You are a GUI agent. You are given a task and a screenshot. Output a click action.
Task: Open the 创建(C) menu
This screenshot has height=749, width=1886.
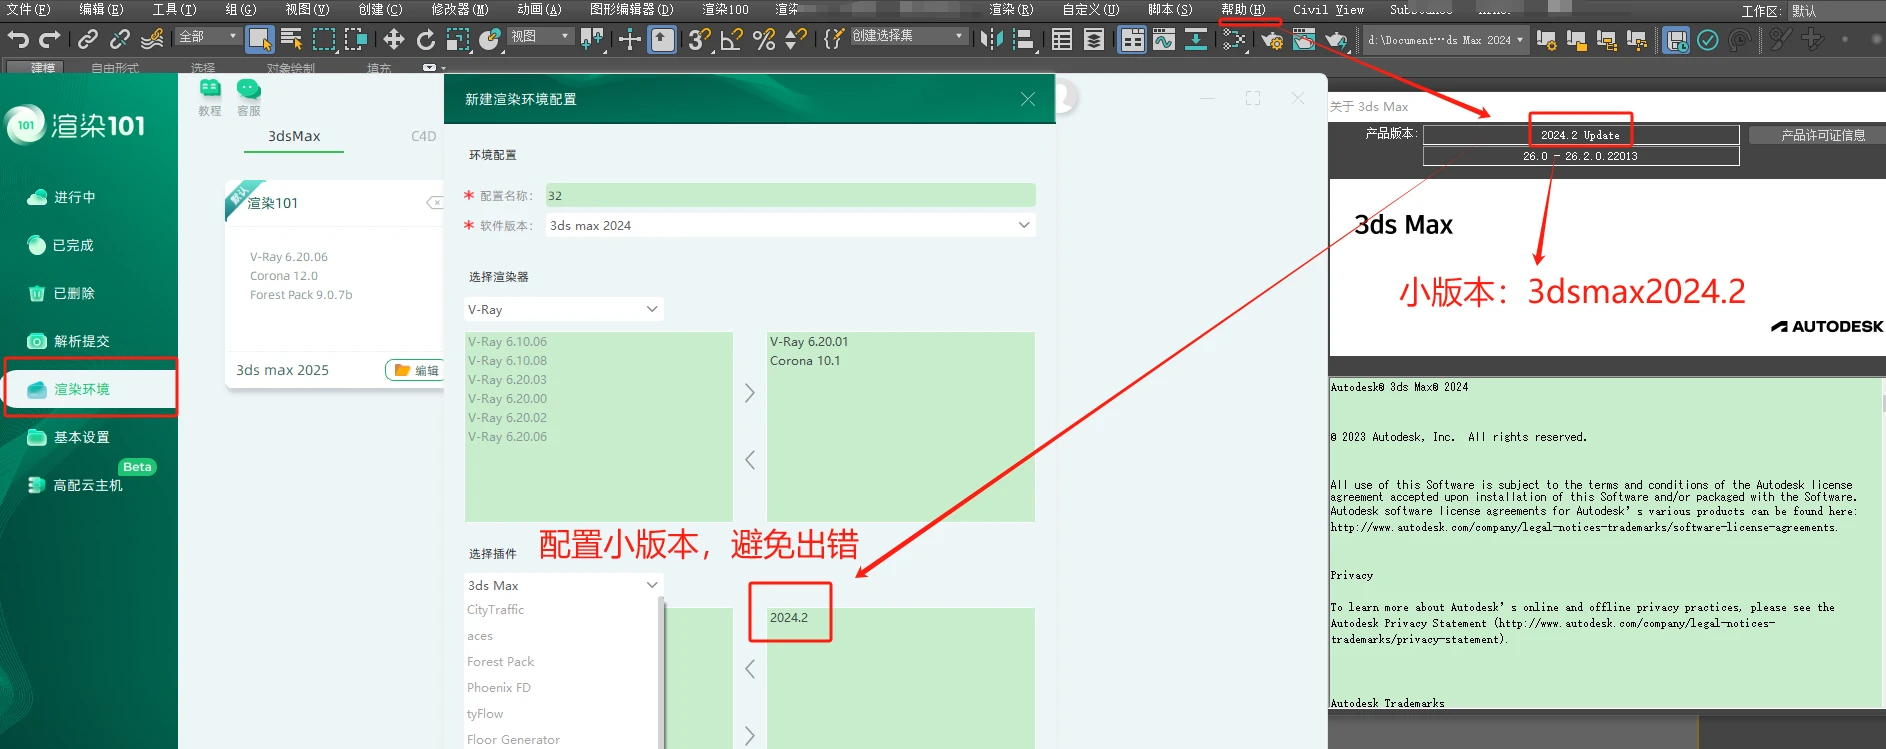coord(380,9)
